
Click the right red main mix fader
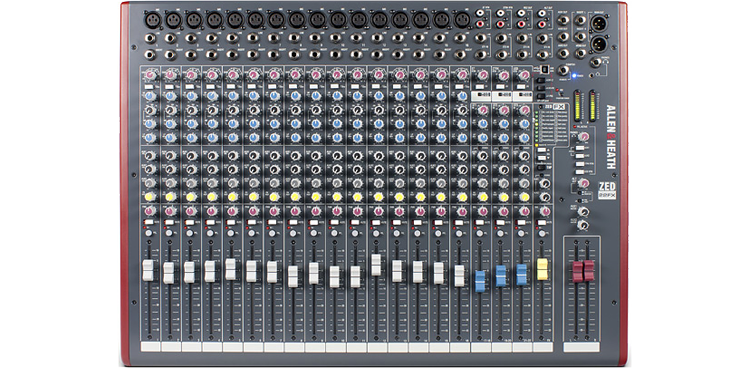589,270
